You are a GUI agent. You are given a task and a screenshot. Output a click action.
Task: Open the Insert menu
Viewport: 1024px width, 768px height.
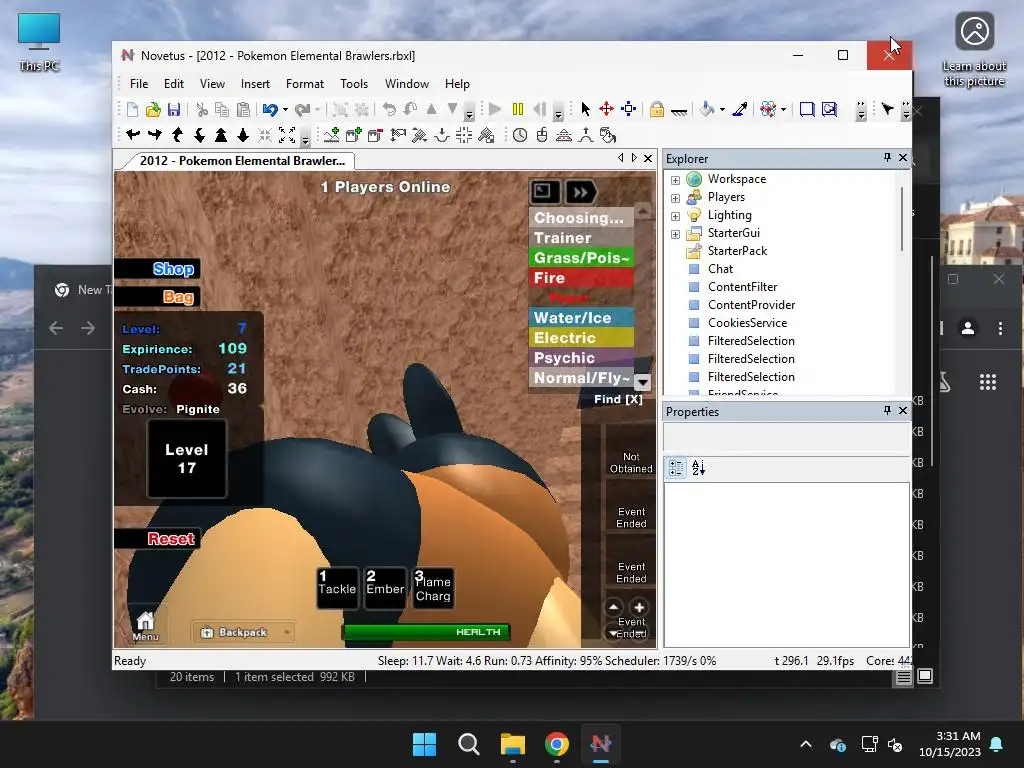255,84
